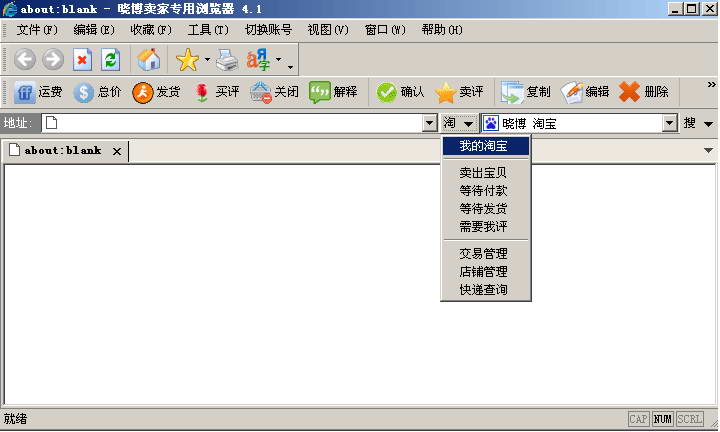Viewport: 720px width, 432px height.
Task: Select 我的淘宝 in the dropdown menu
Action: 486,146
